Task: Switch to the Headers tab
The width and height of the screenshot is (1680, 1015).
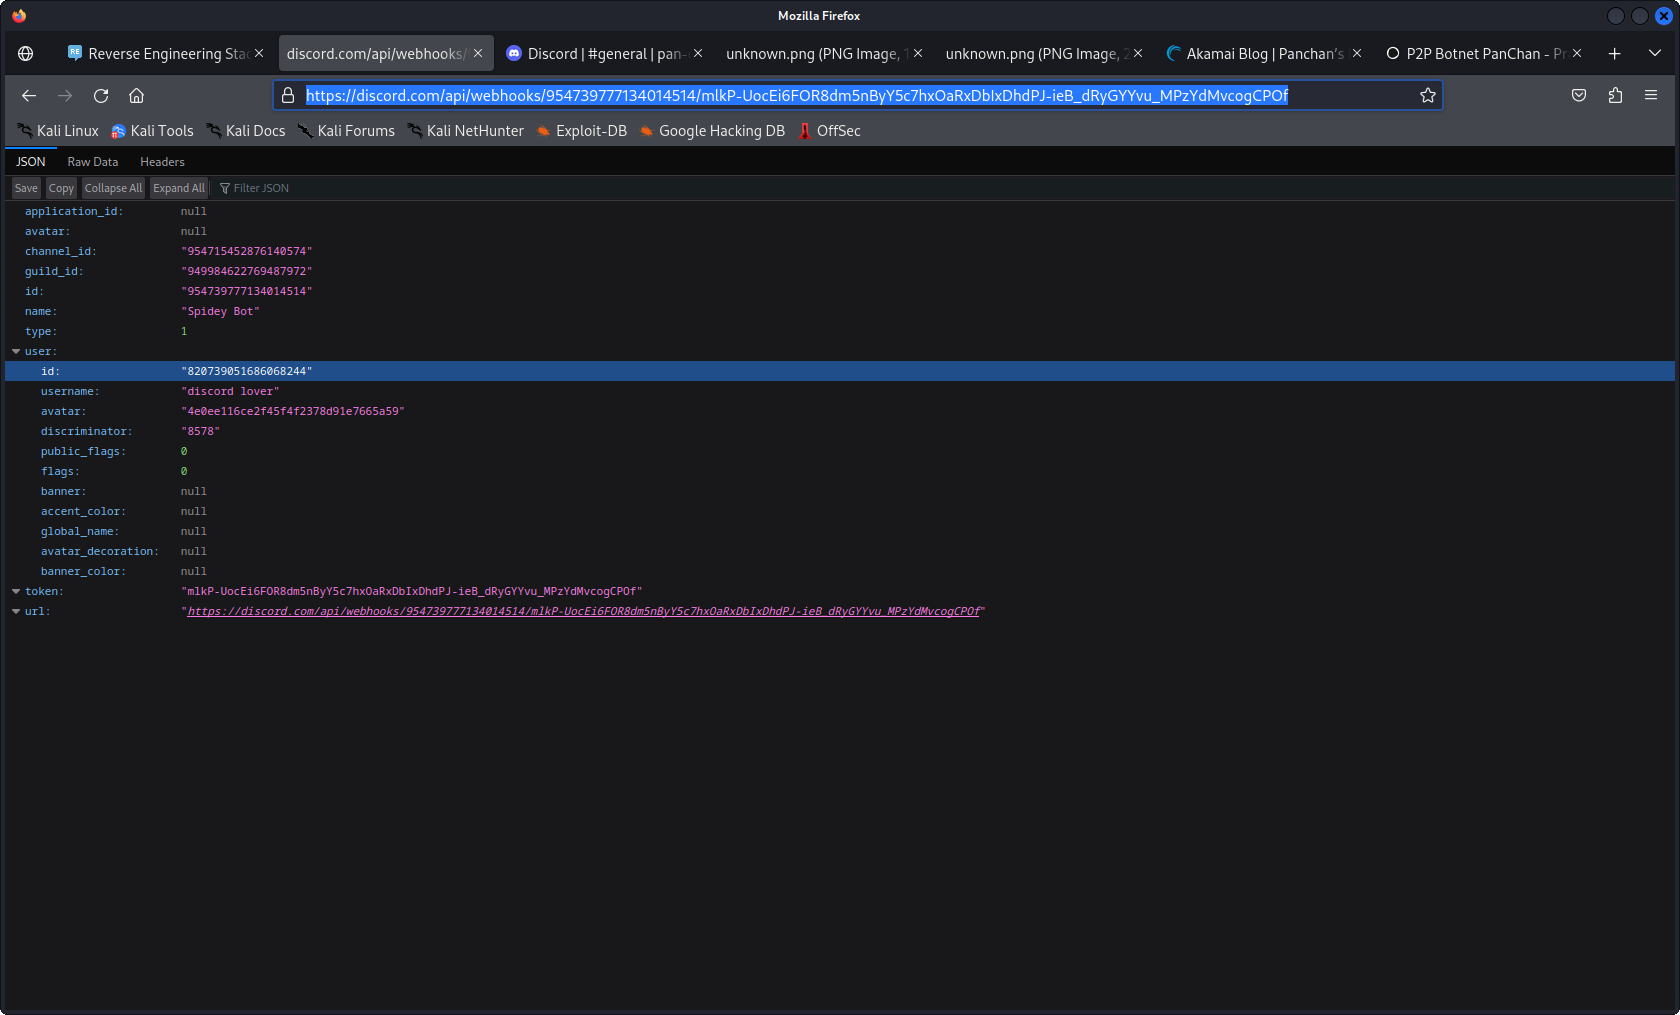Action: tap(162, 162)
